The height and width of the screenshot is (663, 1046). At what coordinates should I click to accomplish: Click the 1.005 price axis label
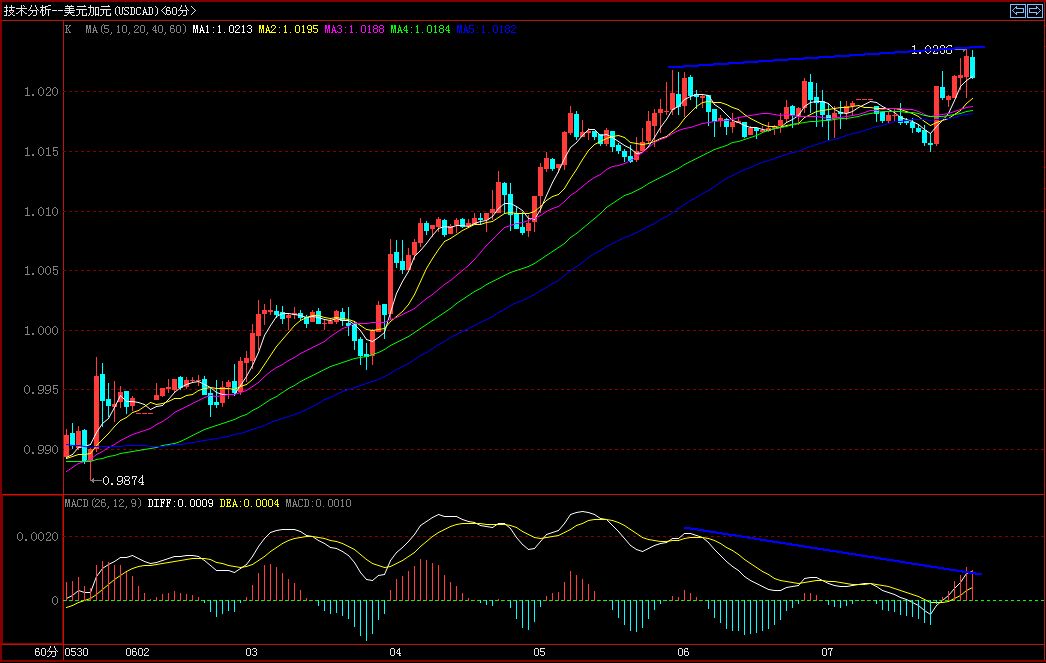(x=41, y=271)
